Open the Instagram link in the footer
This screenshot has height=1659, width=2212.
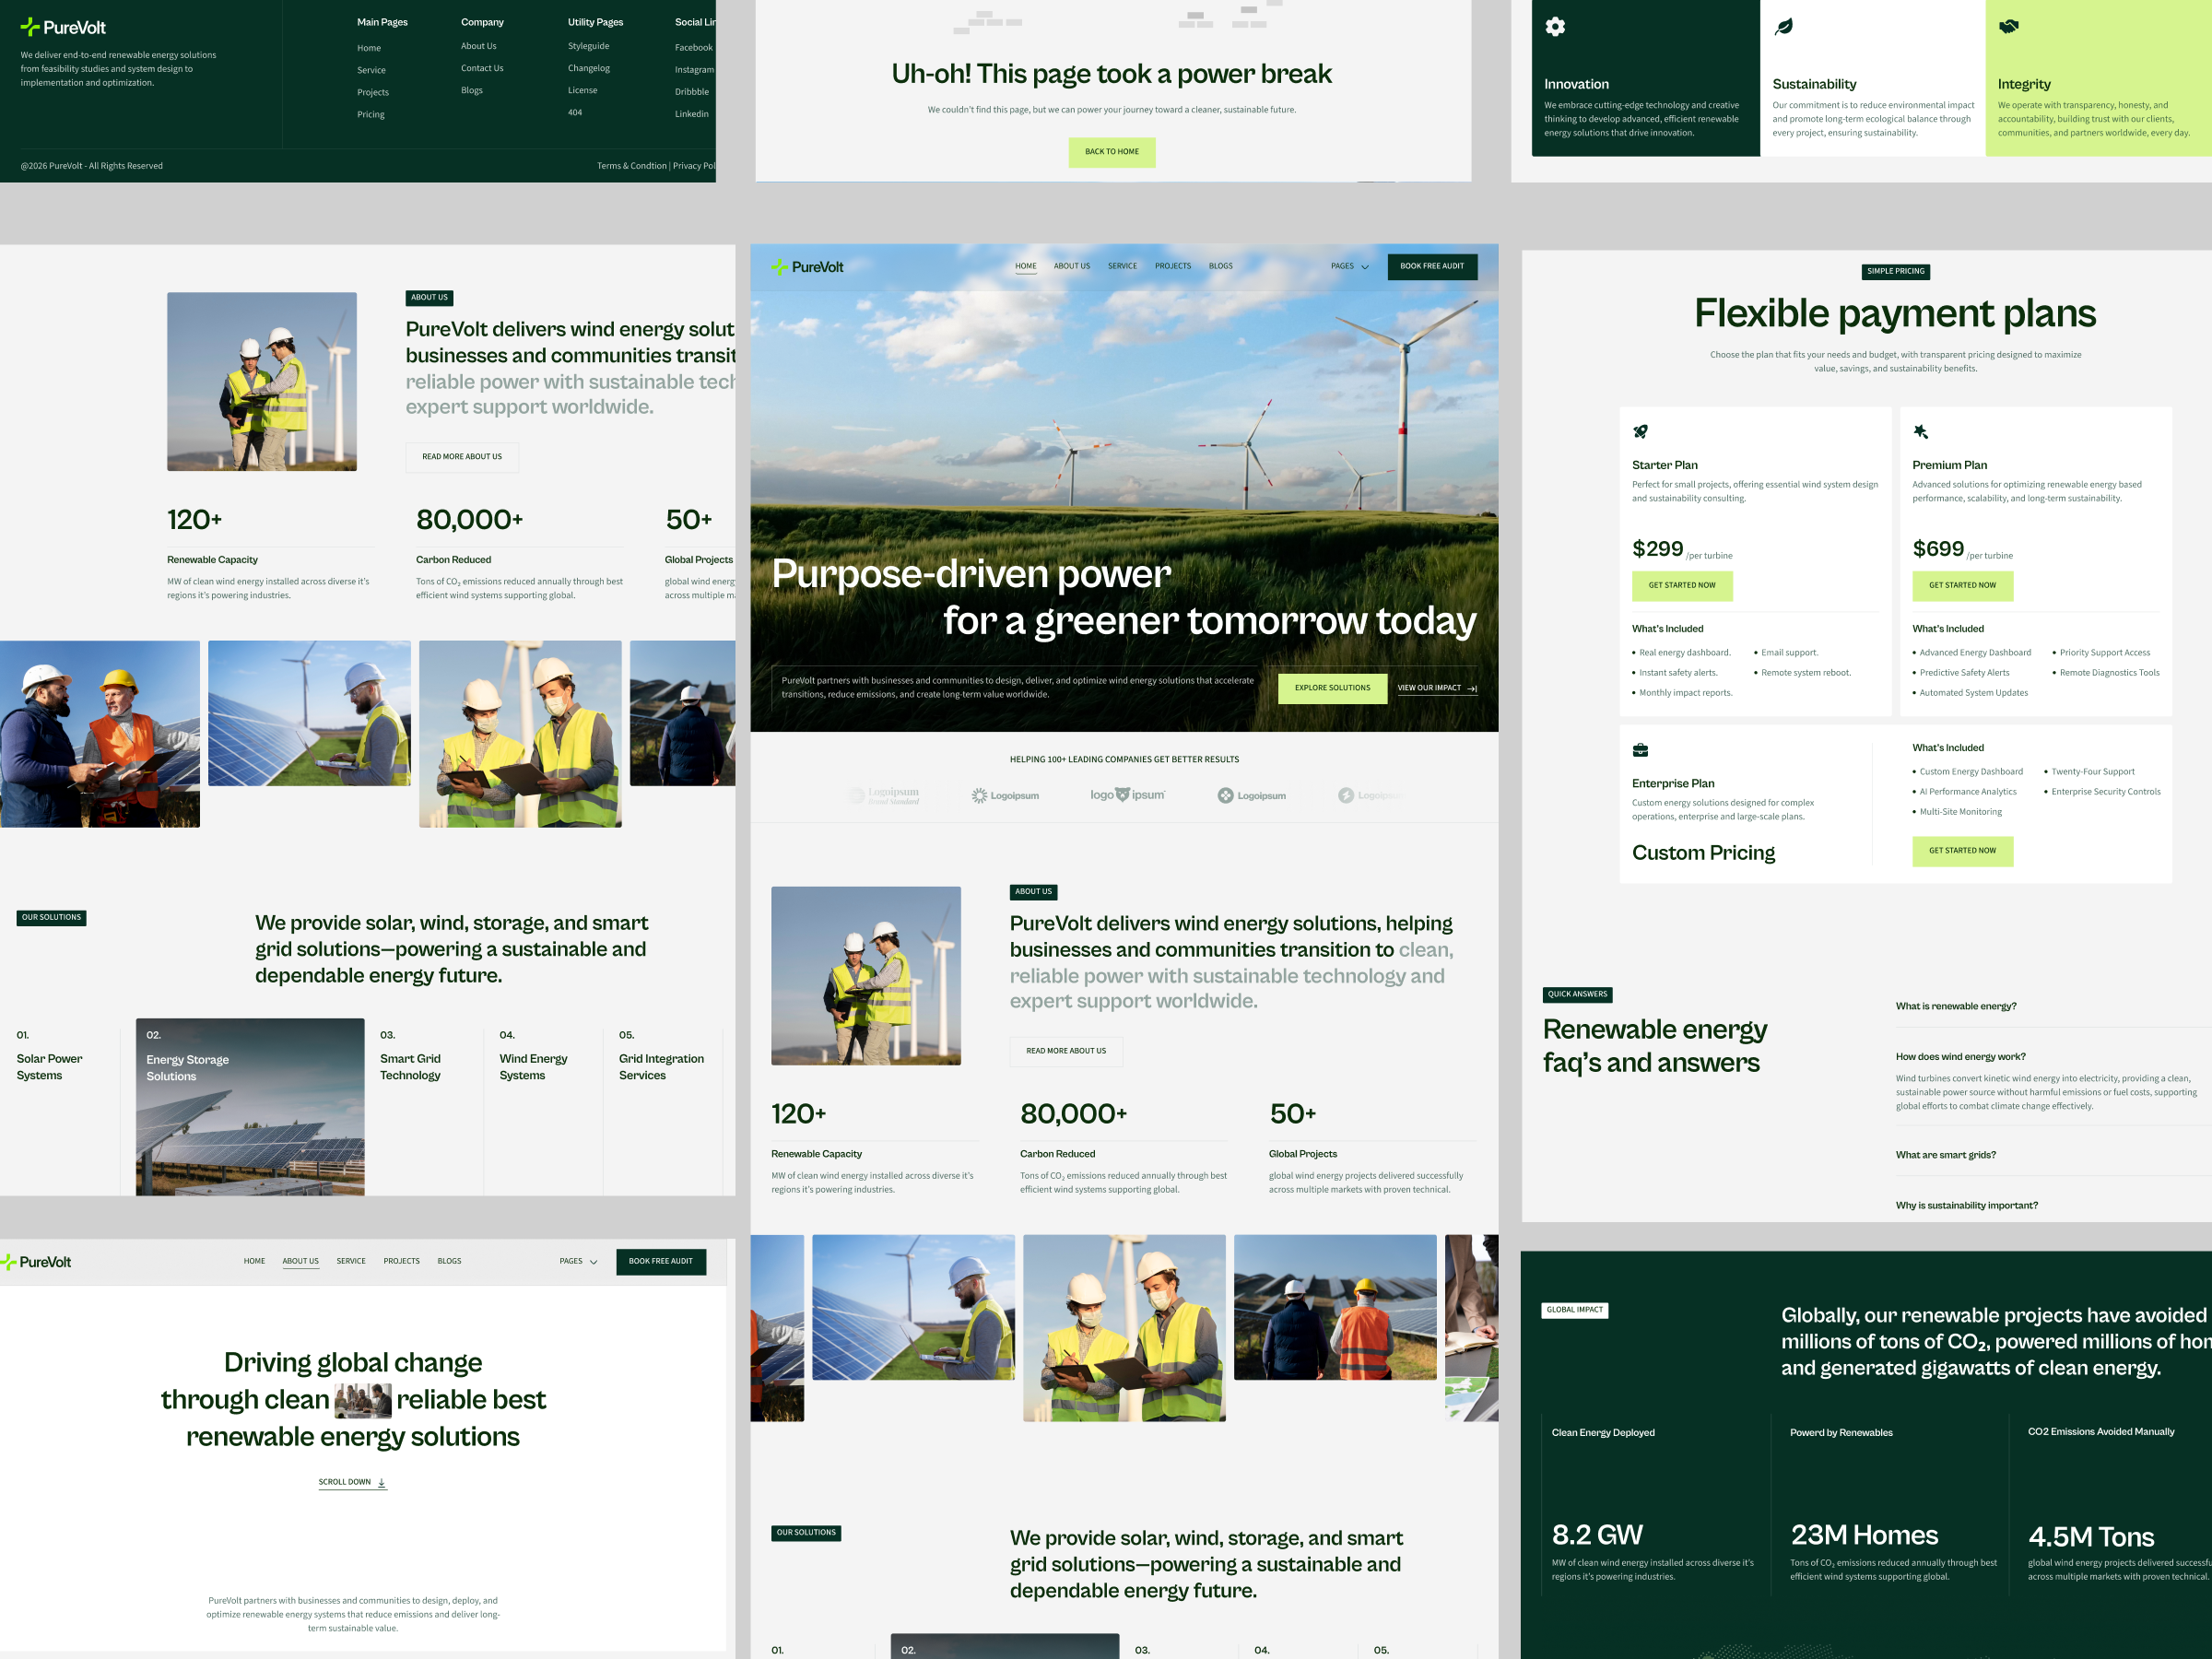point(694,69)
